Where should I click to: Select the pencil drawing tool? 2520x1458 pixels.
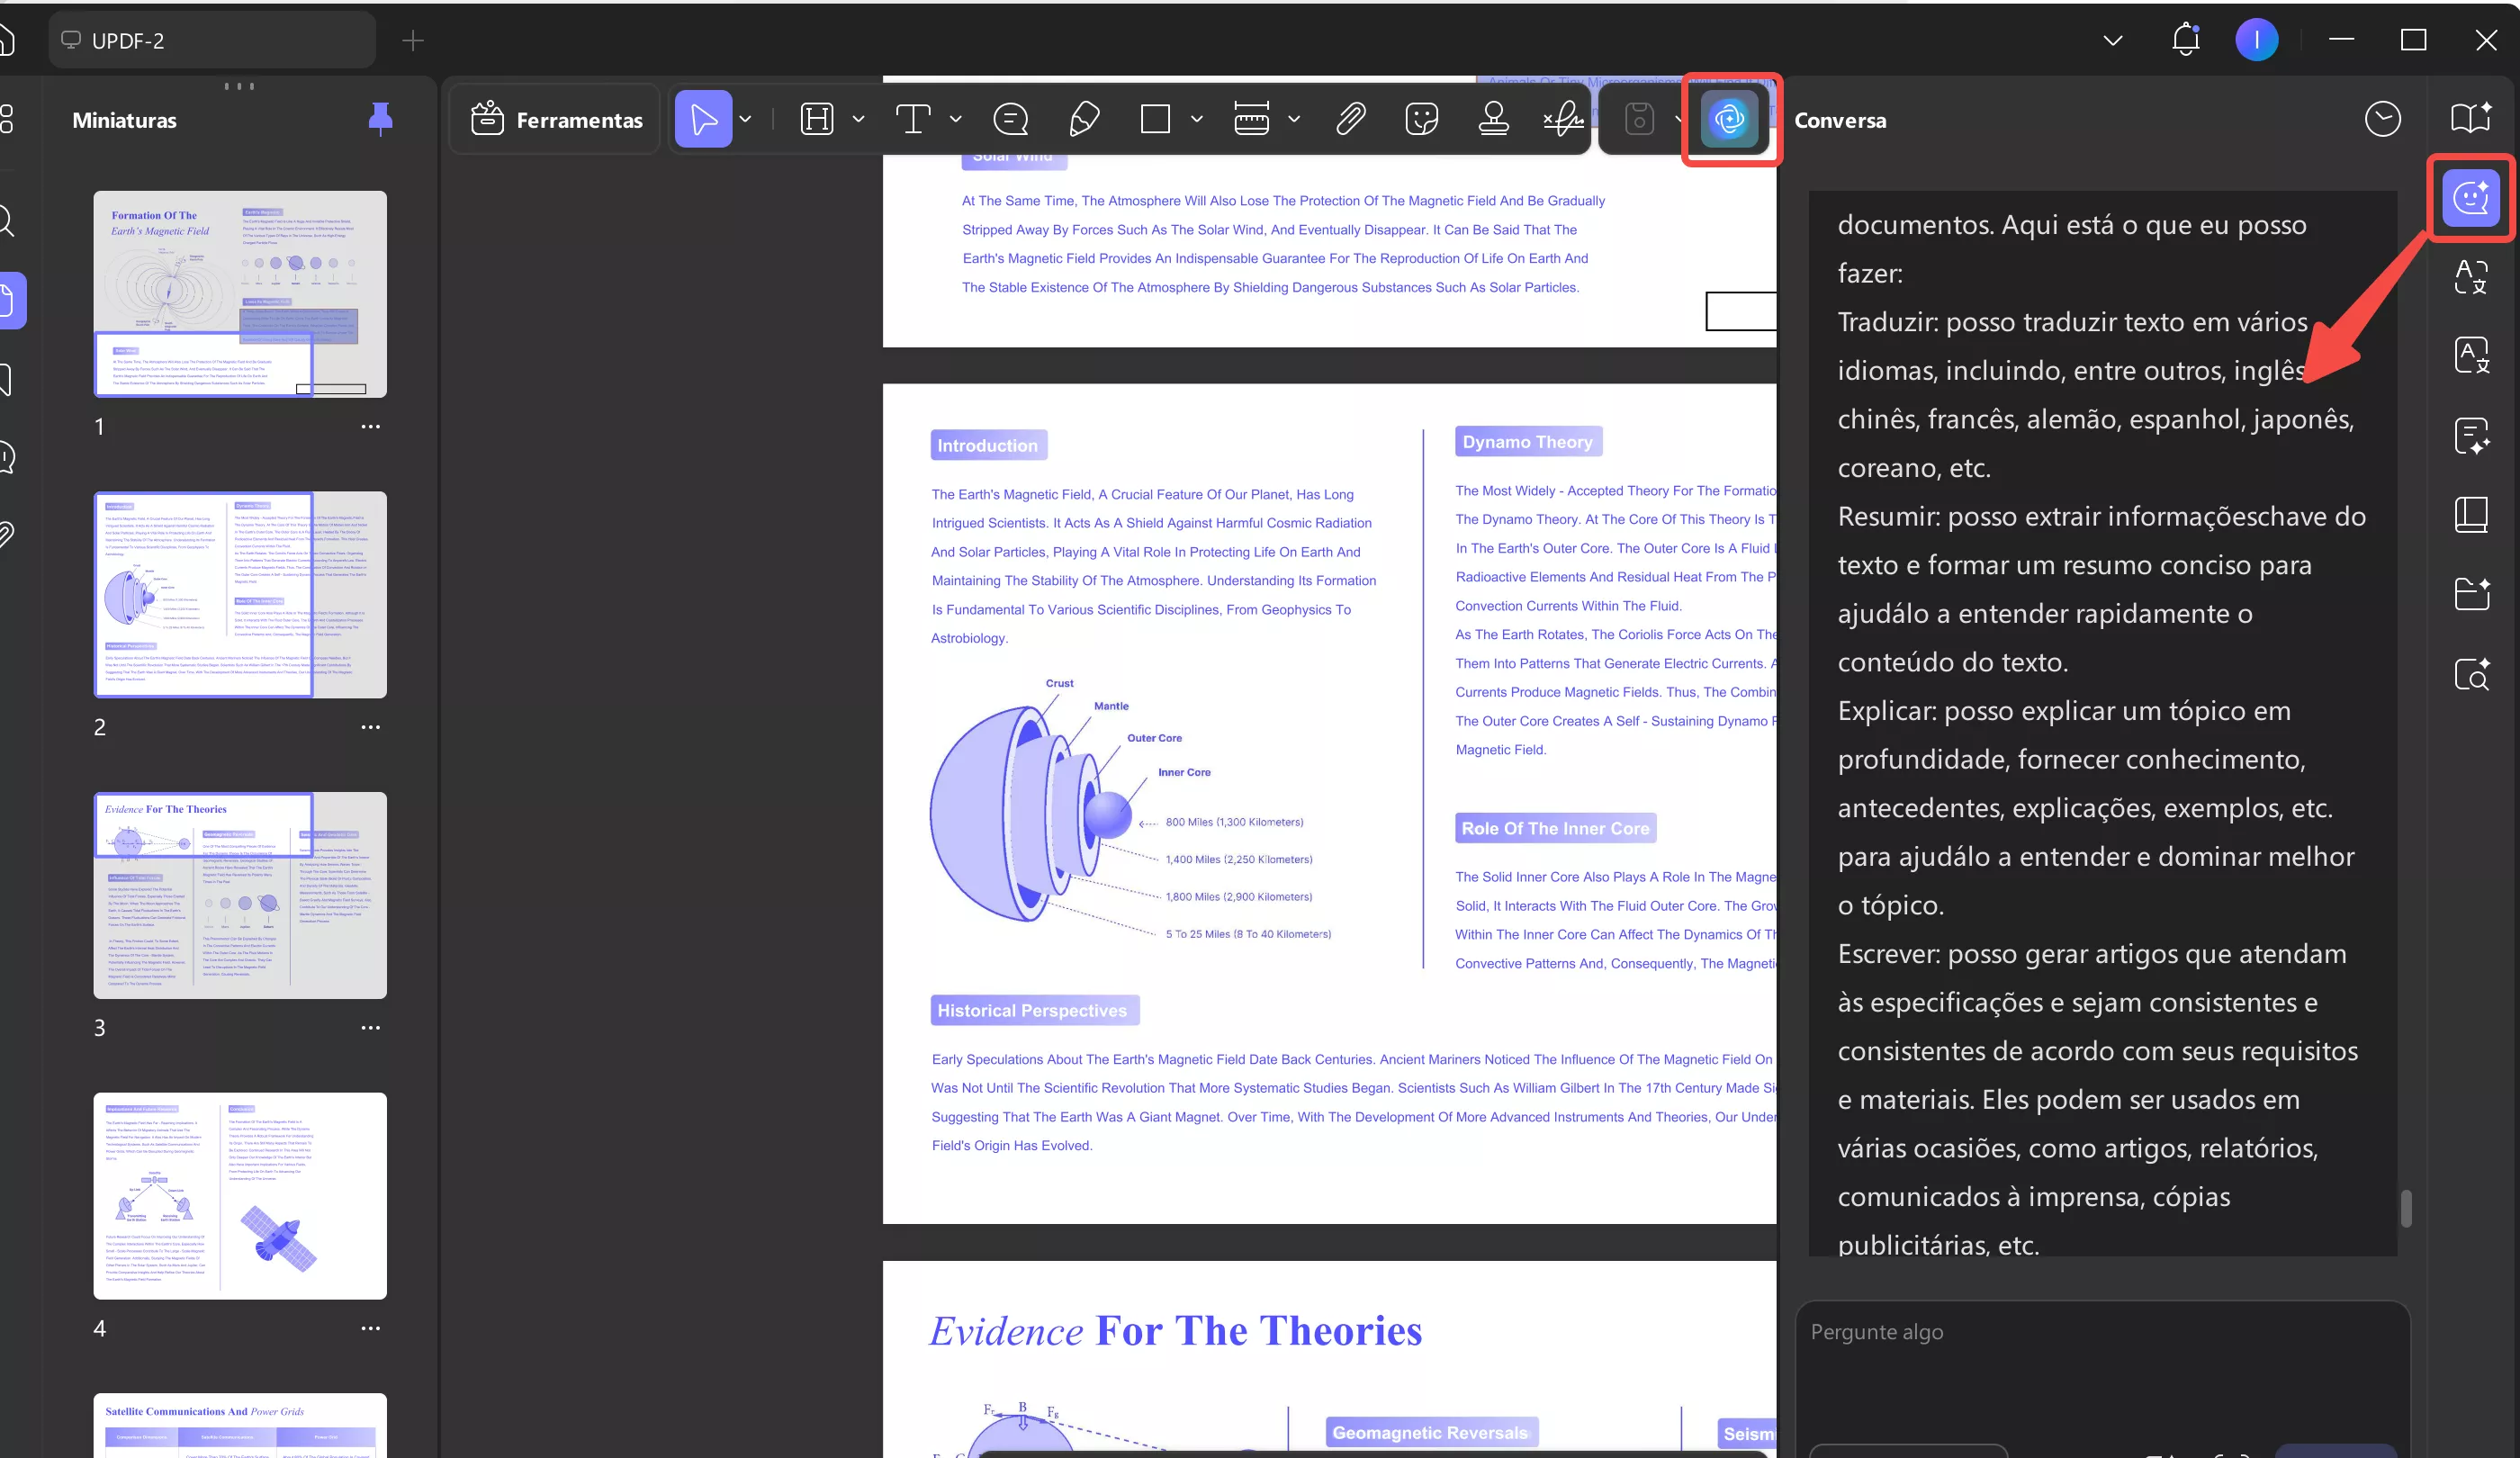tap(1084, 120)
